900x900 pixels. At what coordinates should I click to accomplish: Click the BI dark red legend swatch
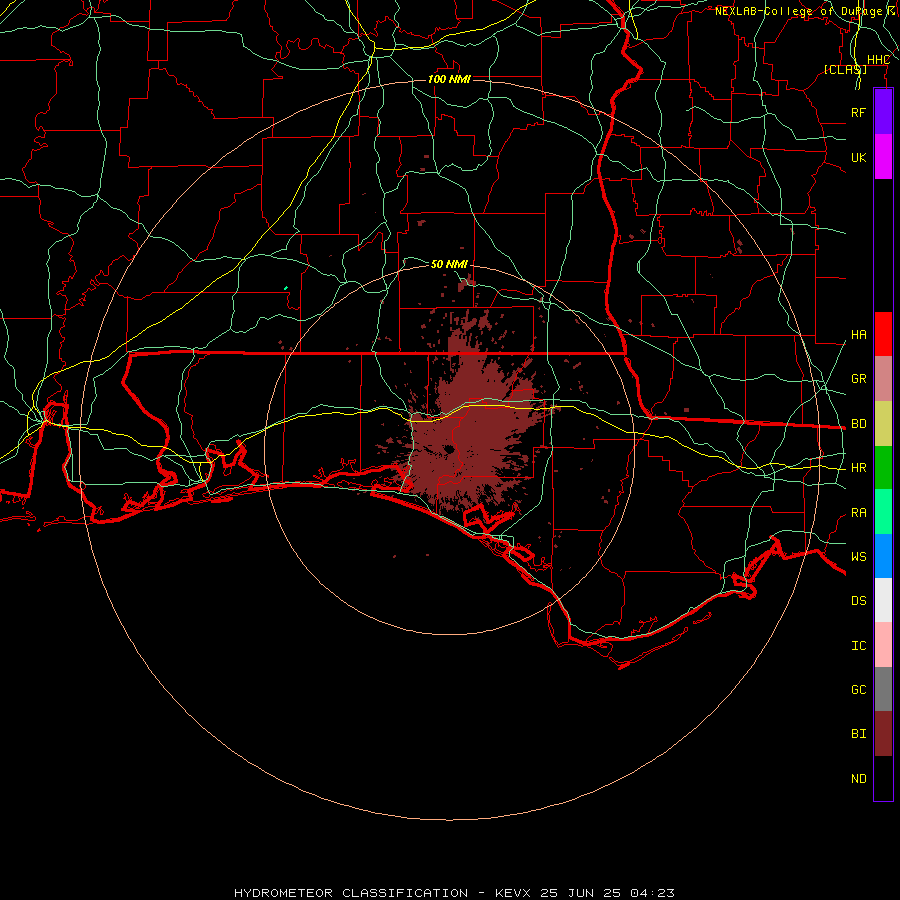click(x=883, y=734)
